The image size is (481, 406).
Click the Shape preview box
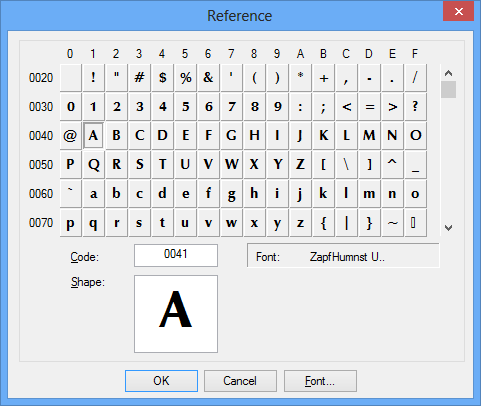coord(176,314)
